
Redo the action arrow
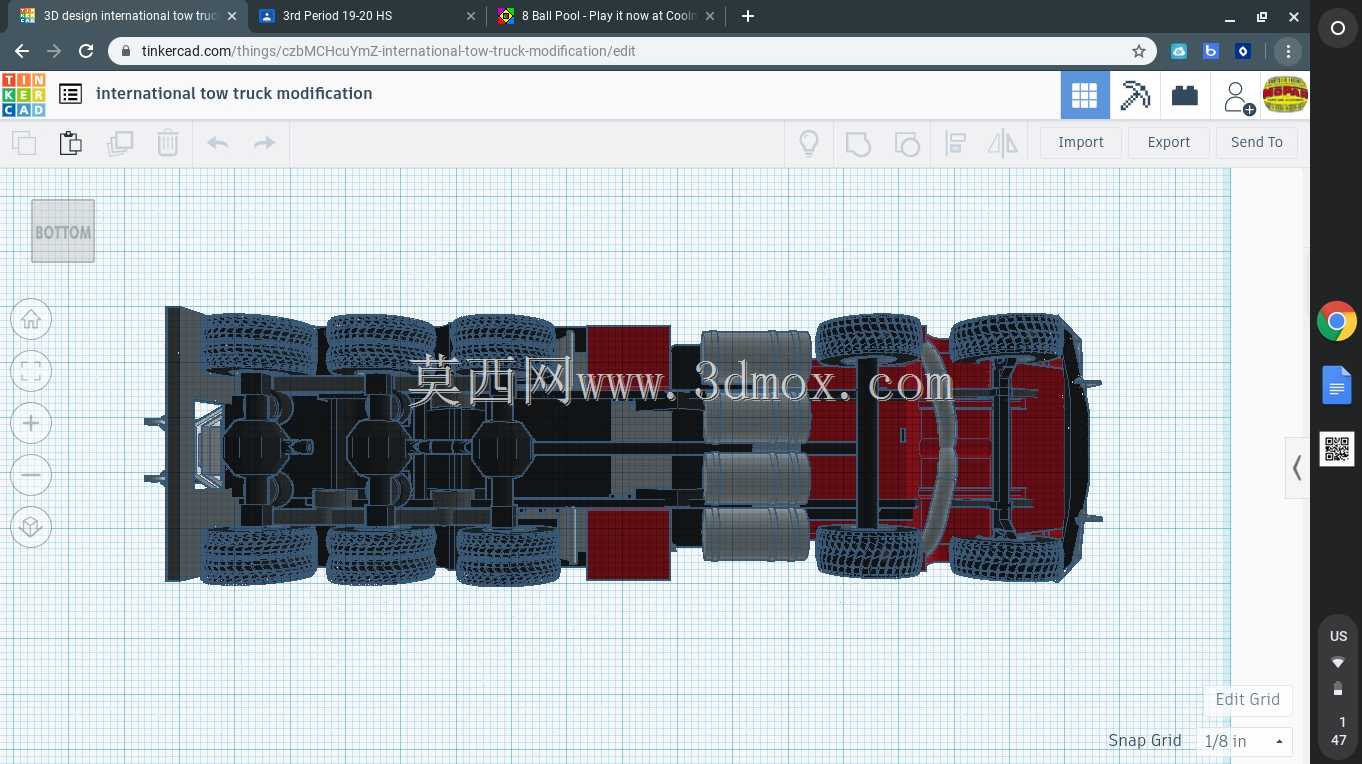[264, 143]
